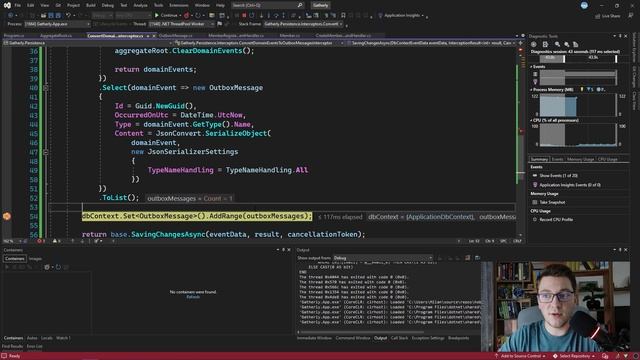Click the Hot Reload flame icon

[x=187, y=16]
